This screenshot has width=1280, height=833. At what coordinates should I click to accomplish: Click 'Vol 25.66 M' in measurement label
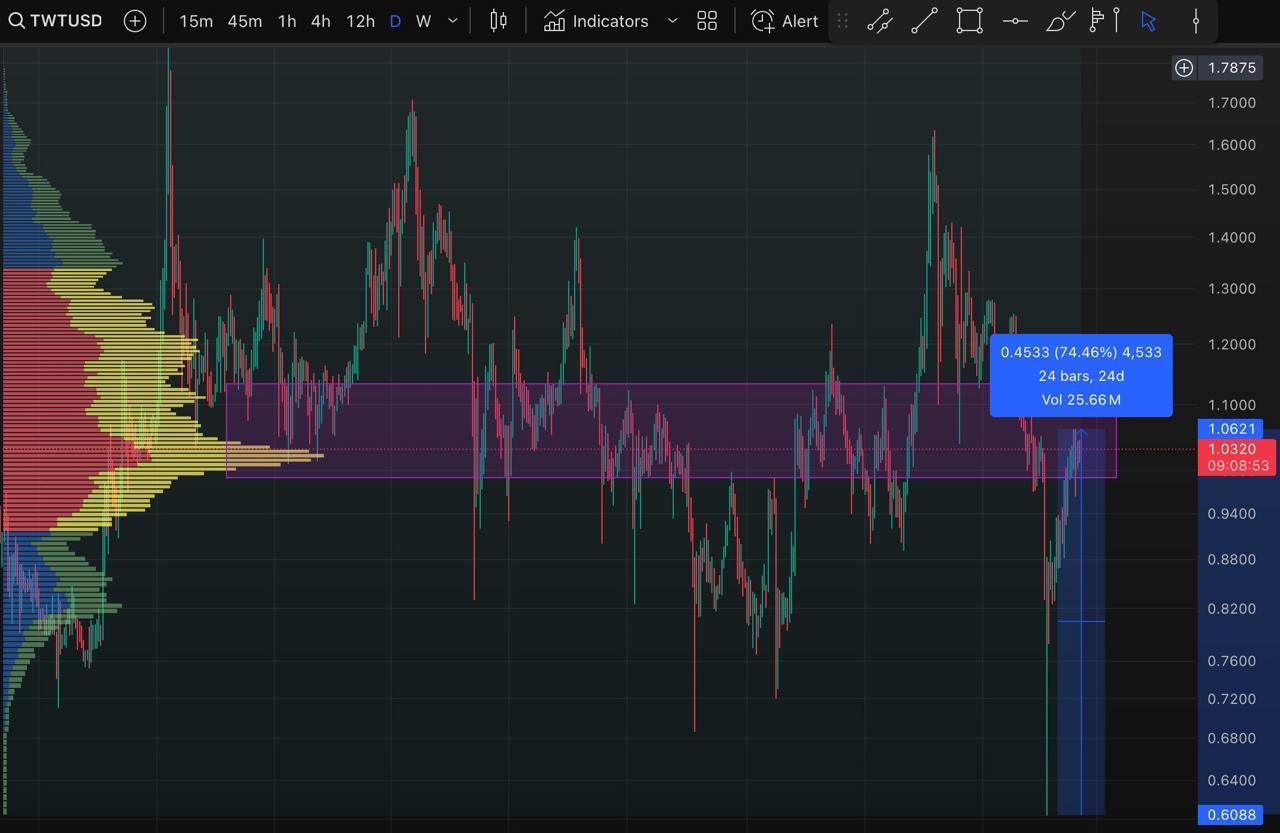[x=1081, y=399]
